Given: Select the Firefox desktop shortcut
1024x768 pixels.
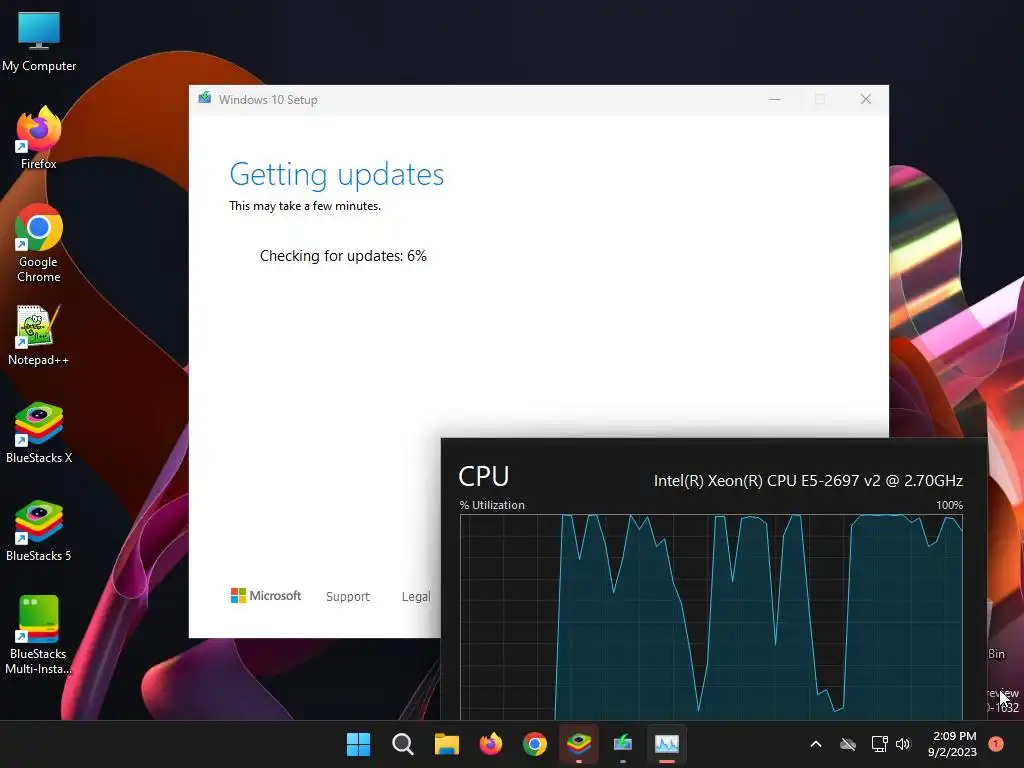Looking at the screenshot, I should (39, 138).
